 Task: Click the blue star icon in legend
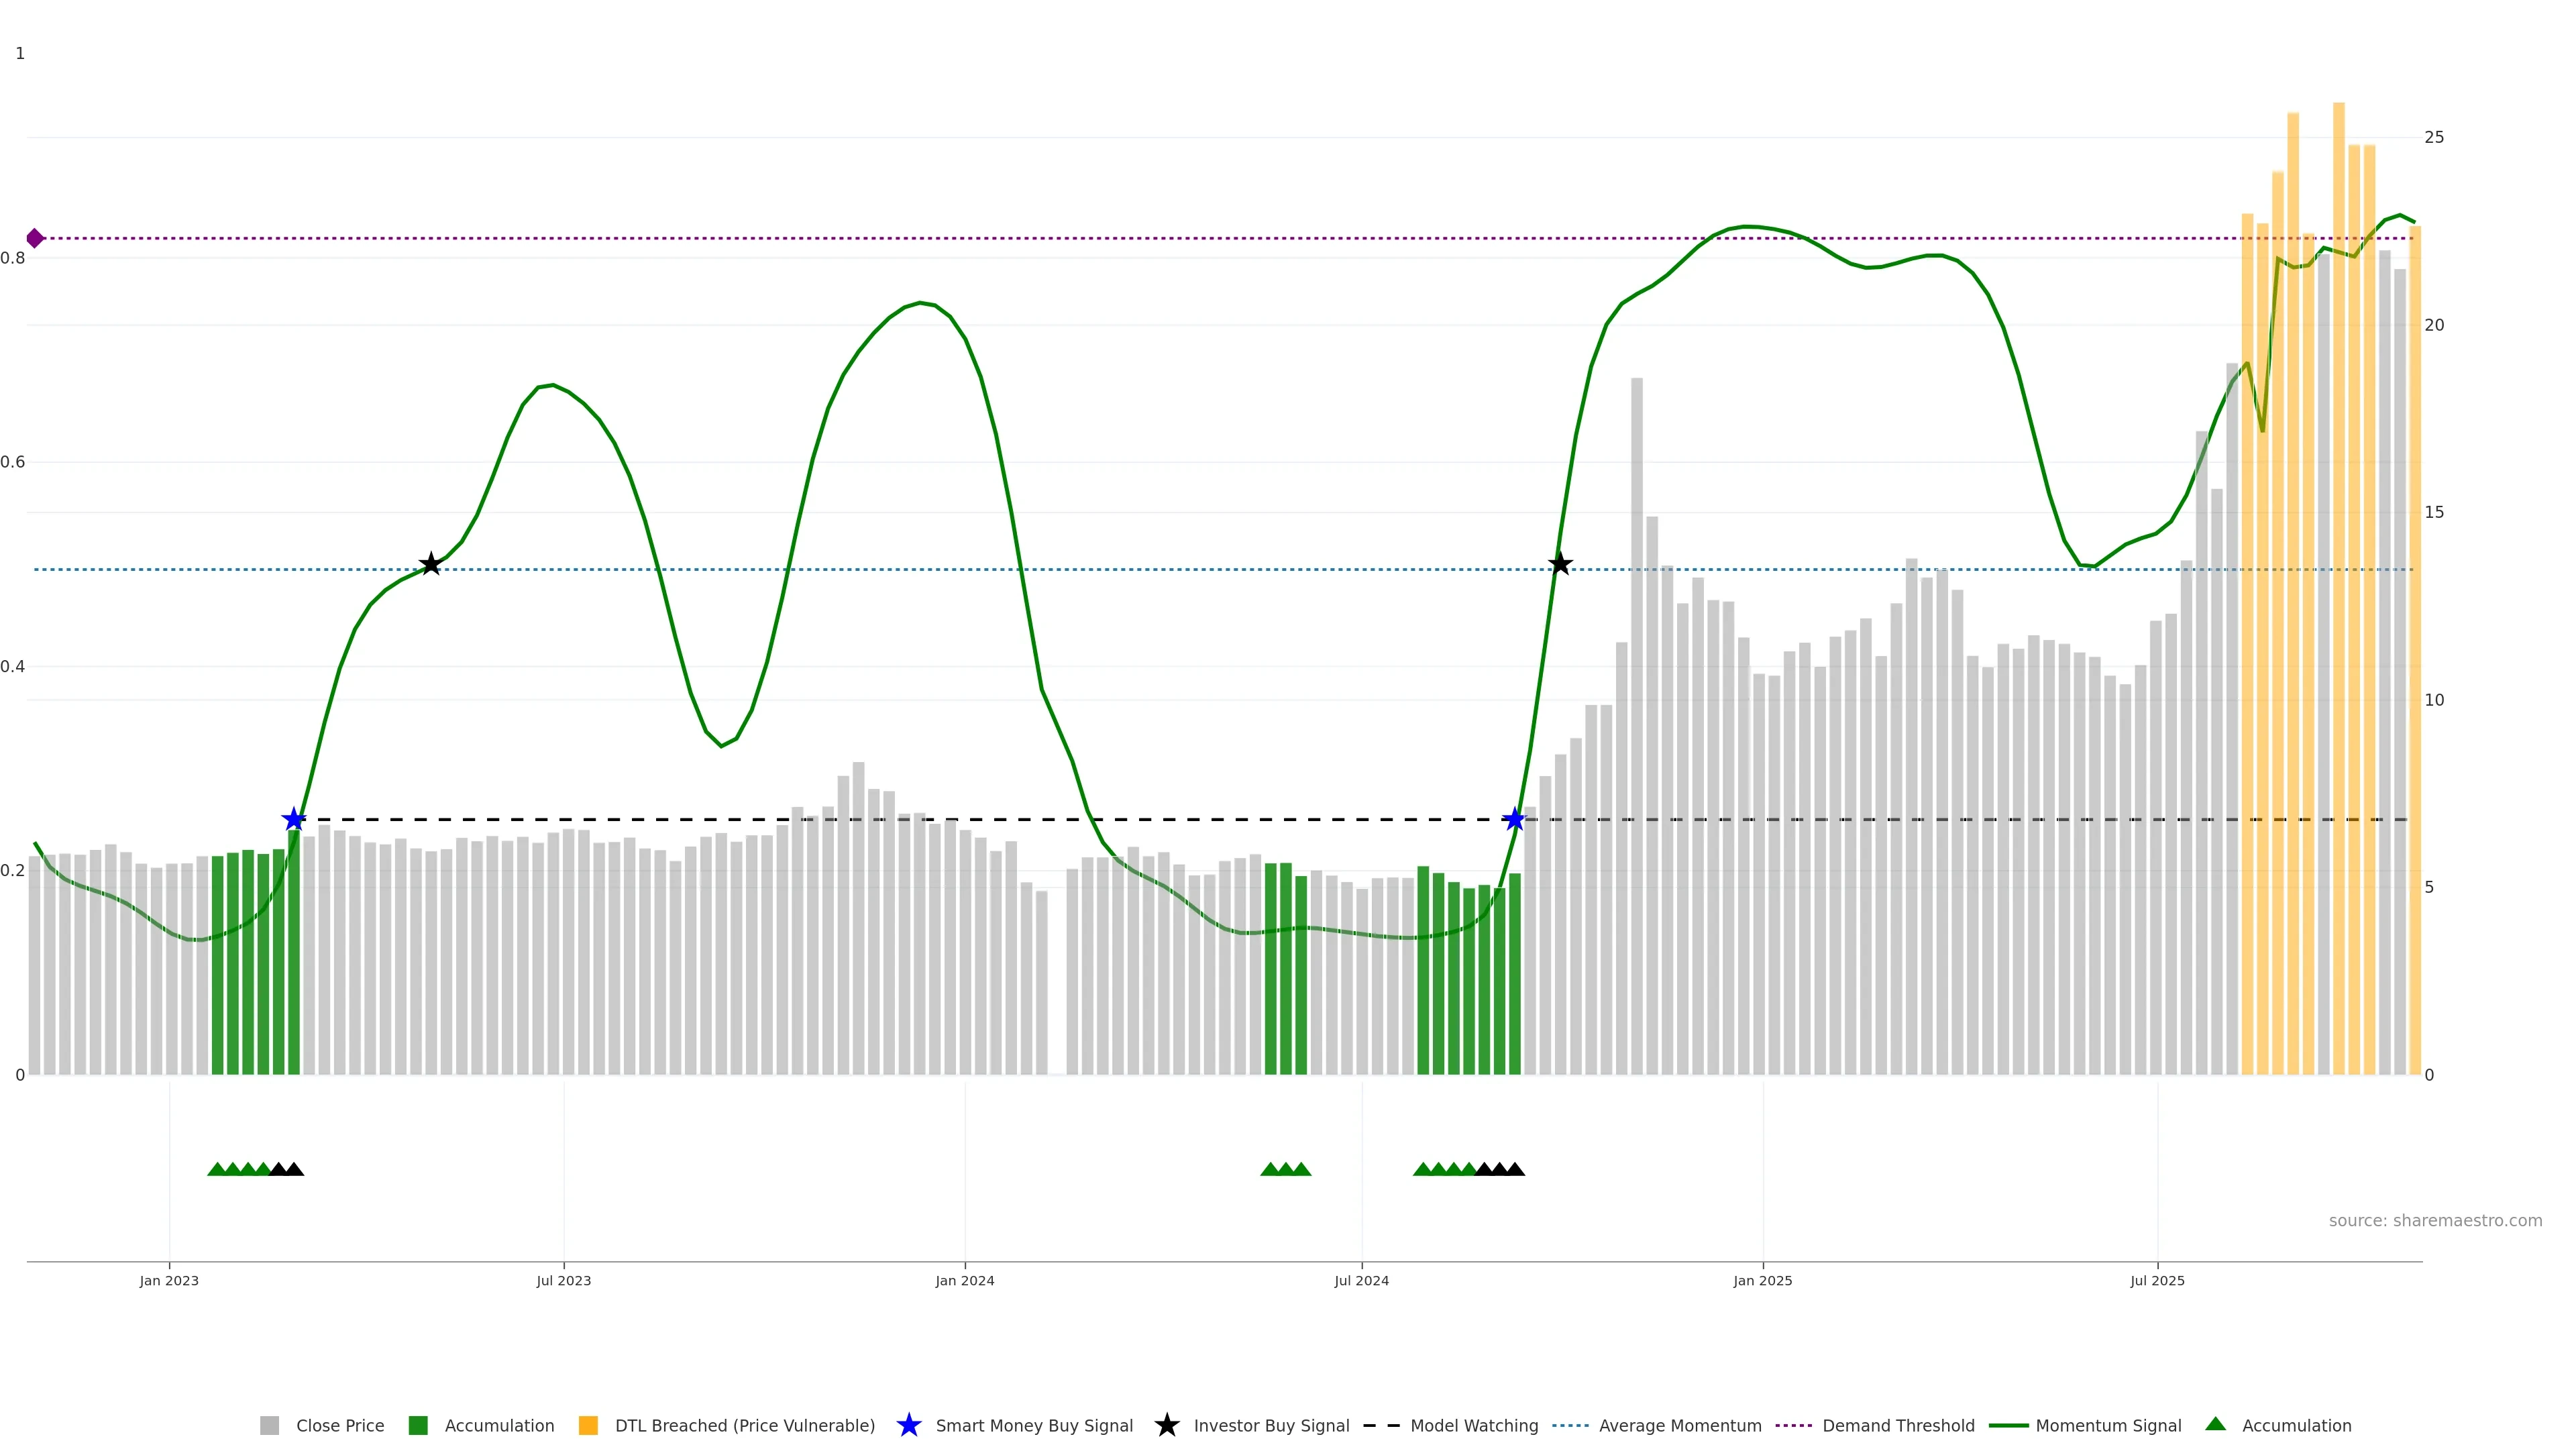click(x=908, y=1425)
